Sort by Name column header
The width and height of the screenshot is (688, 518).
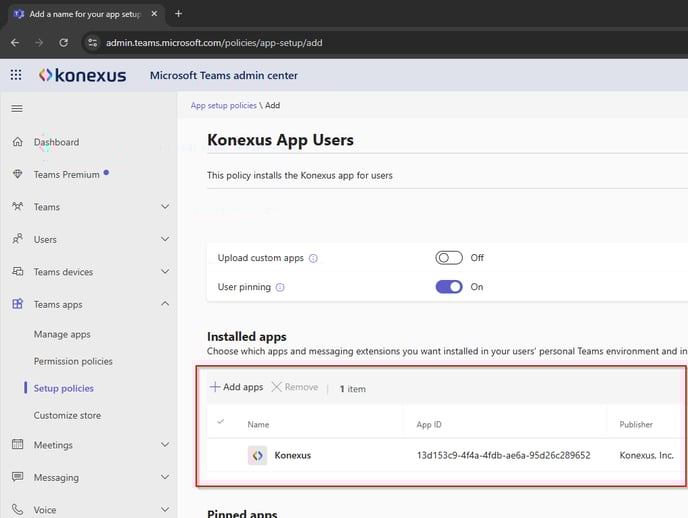pyautogui.click(x=258, y=425)
